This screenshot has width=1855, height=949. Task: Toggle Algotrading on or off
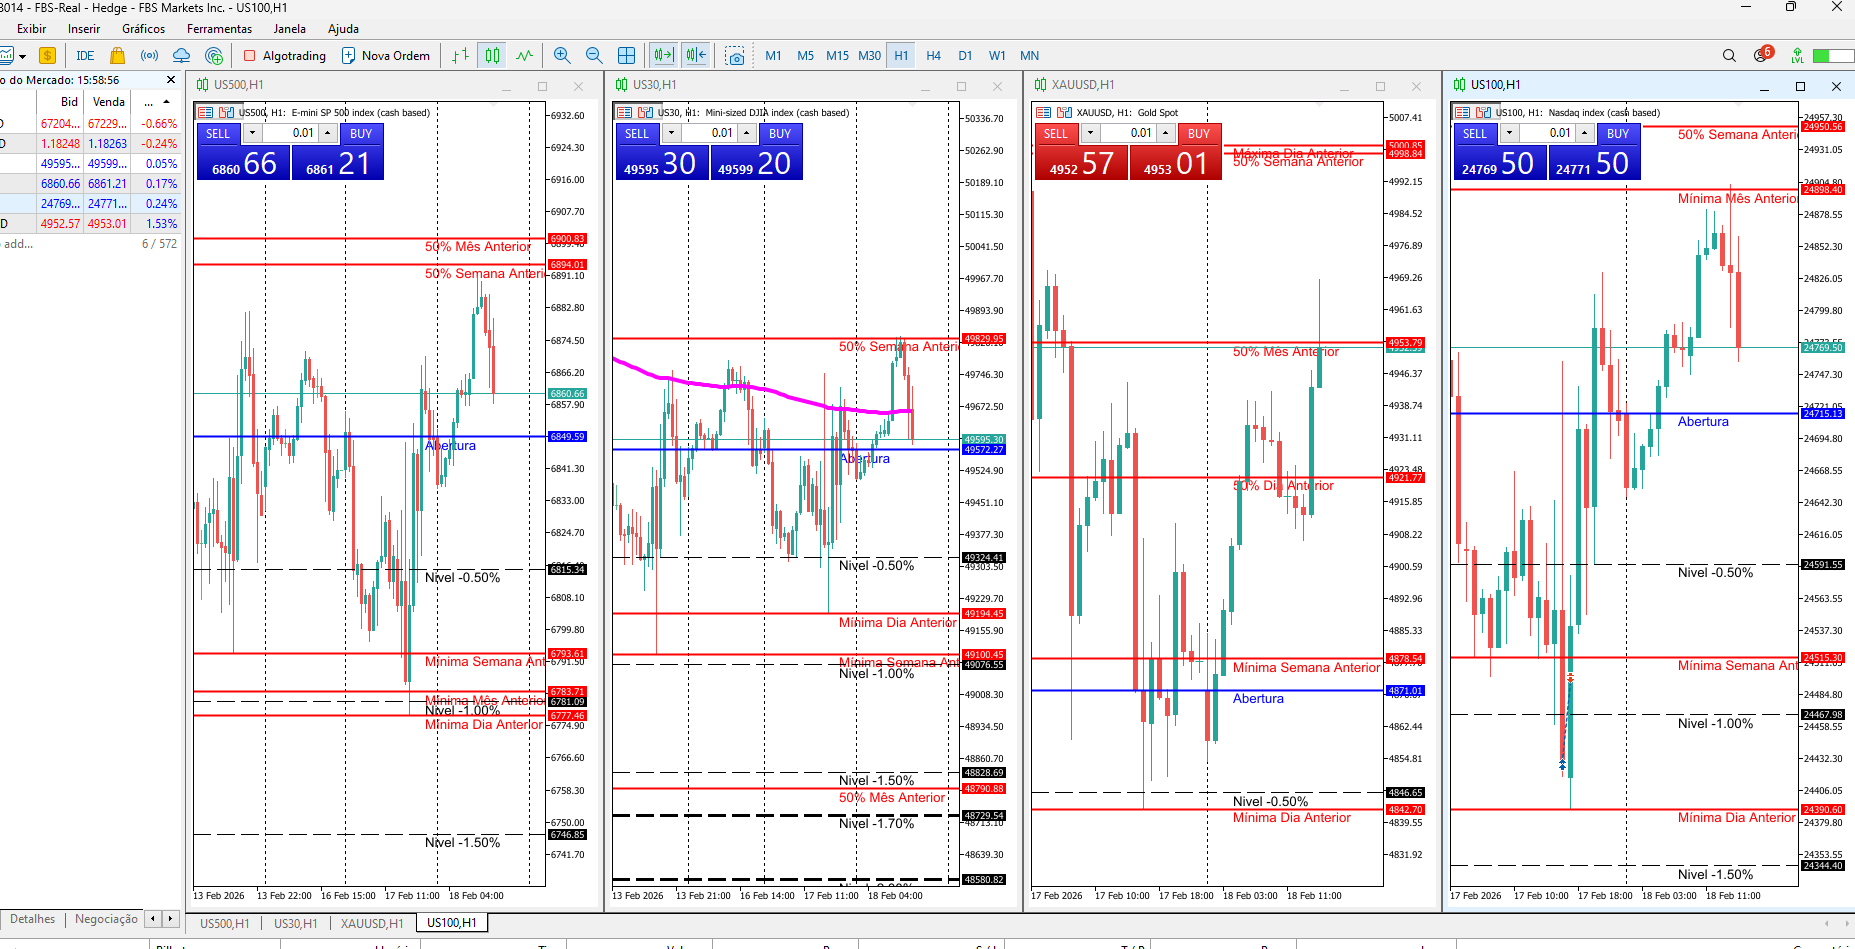click(285, 56)
